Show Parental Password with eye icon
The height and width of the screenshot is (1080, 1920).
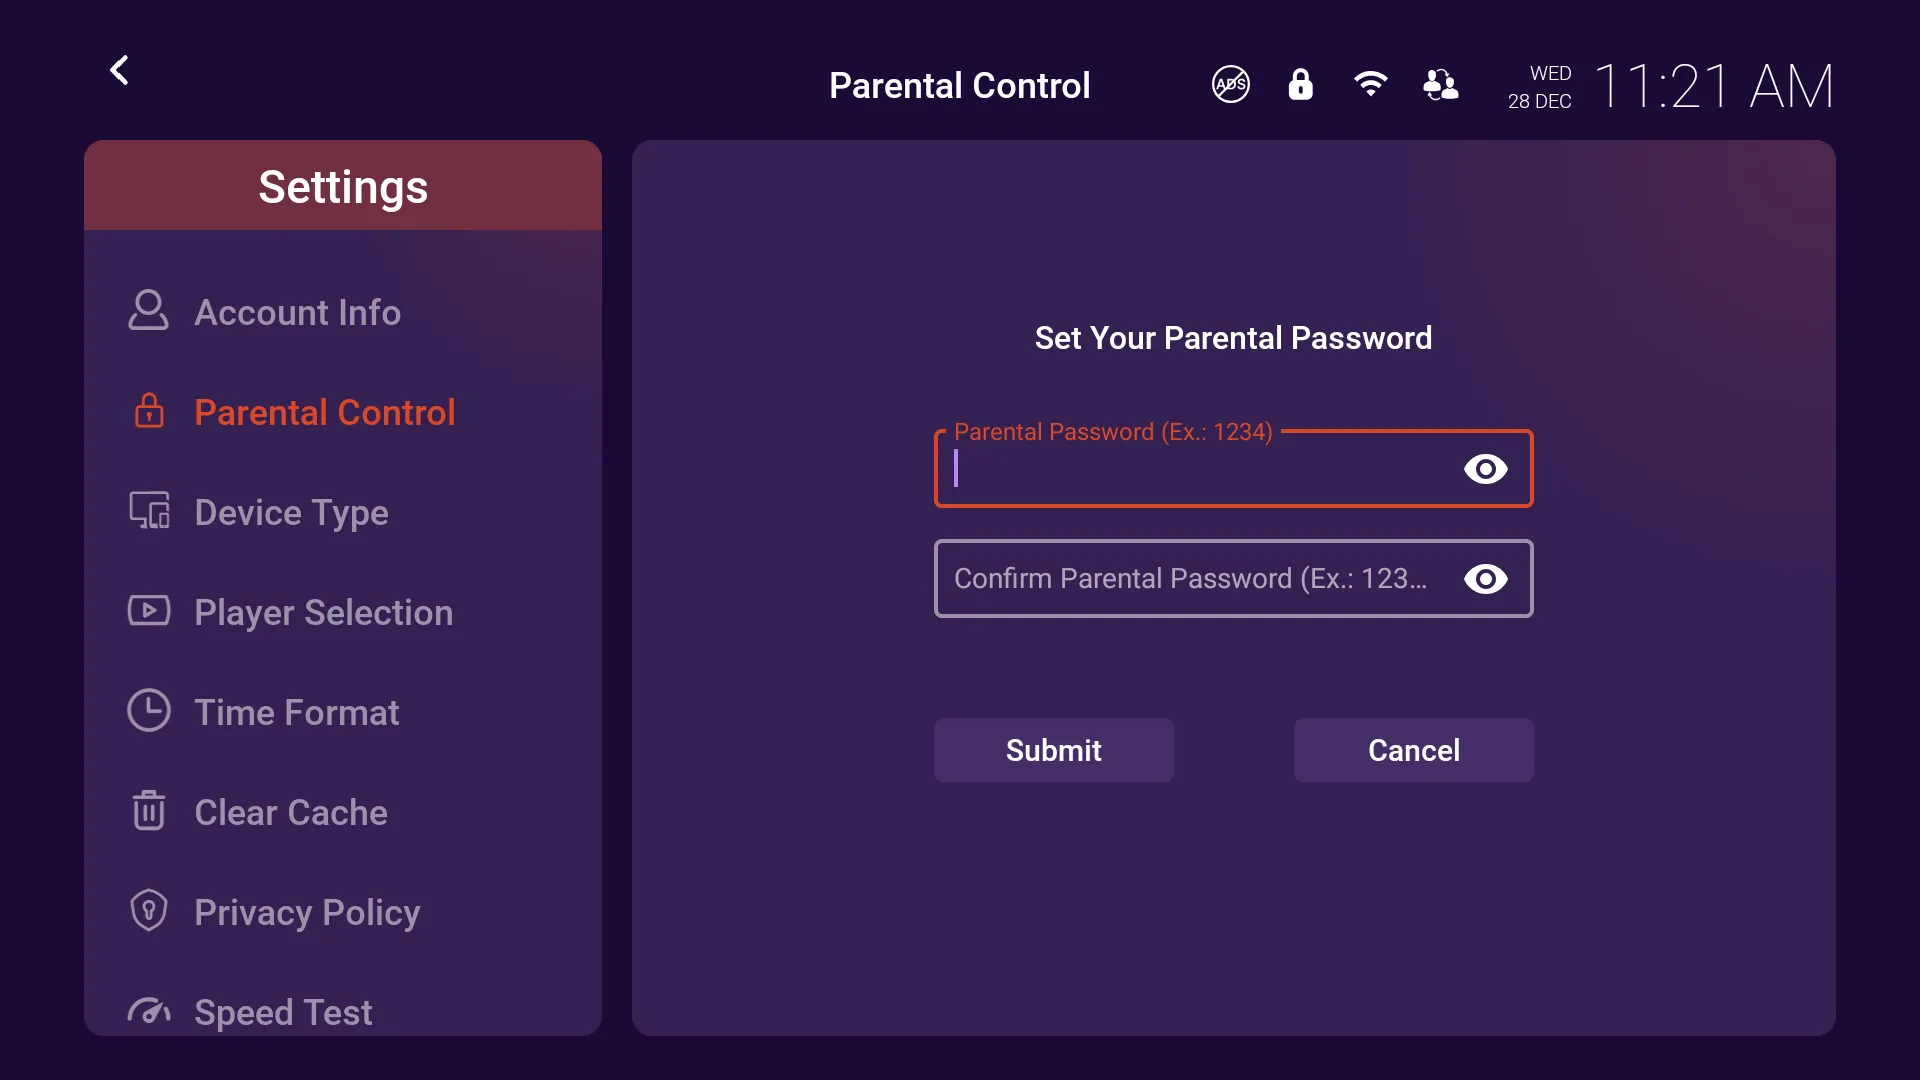(1485, 469)
